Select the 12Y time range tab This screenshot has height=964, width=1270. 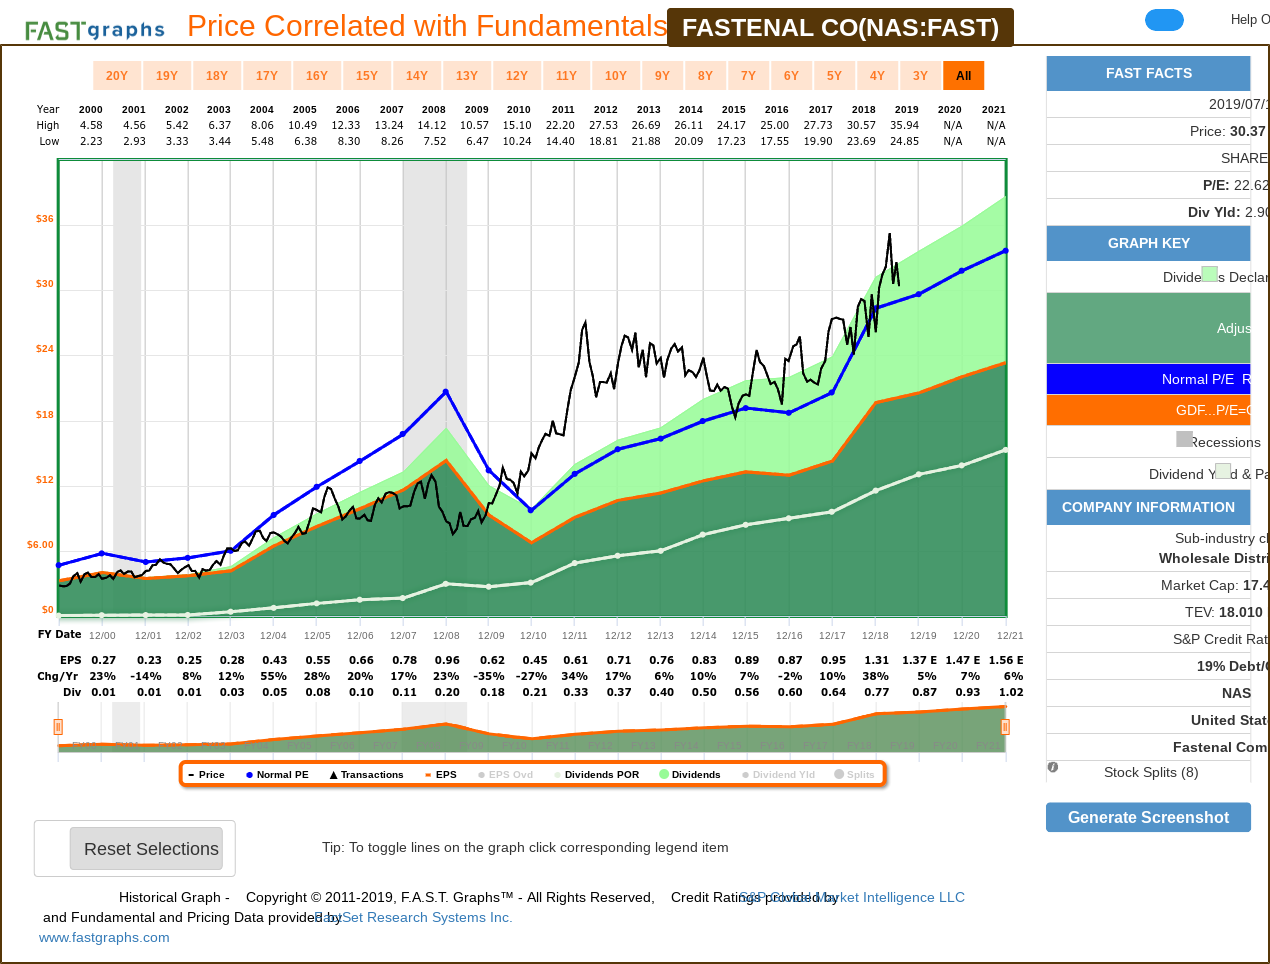pos(517,76)
